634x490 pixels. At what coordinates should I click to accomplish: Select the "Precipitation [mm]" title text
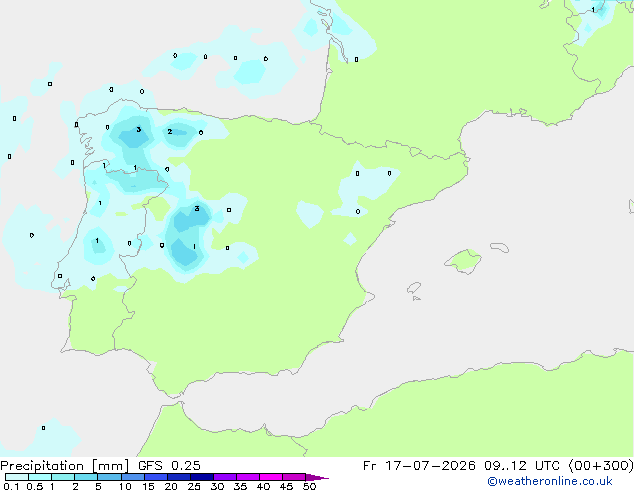[65, 466]
